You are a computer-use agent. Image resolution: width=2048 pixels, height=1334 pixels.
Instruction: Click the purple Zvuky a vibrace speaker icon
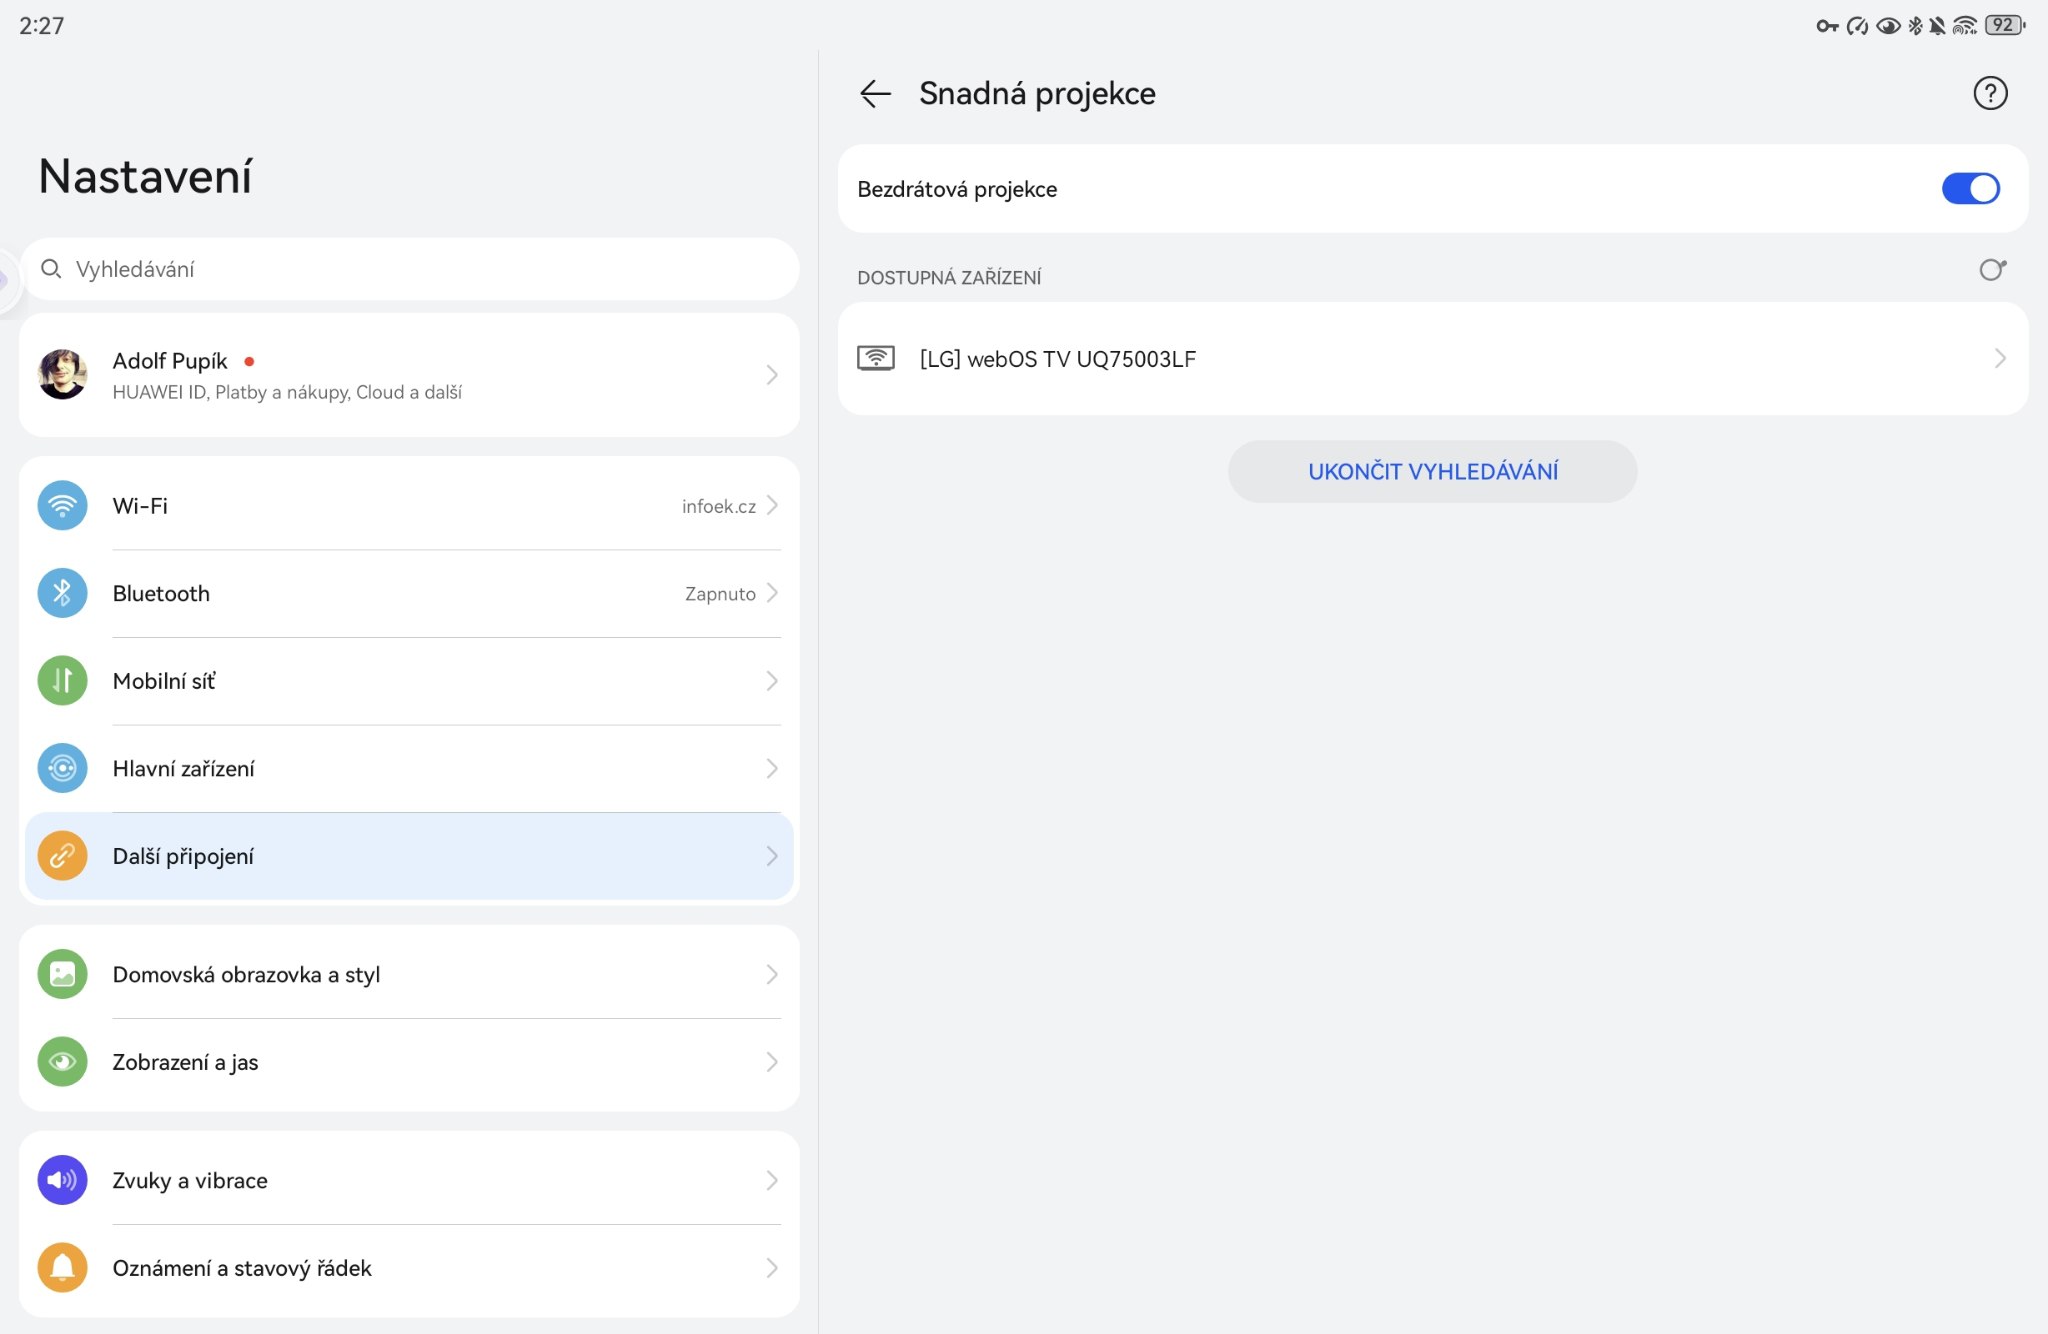[62, 1180]
